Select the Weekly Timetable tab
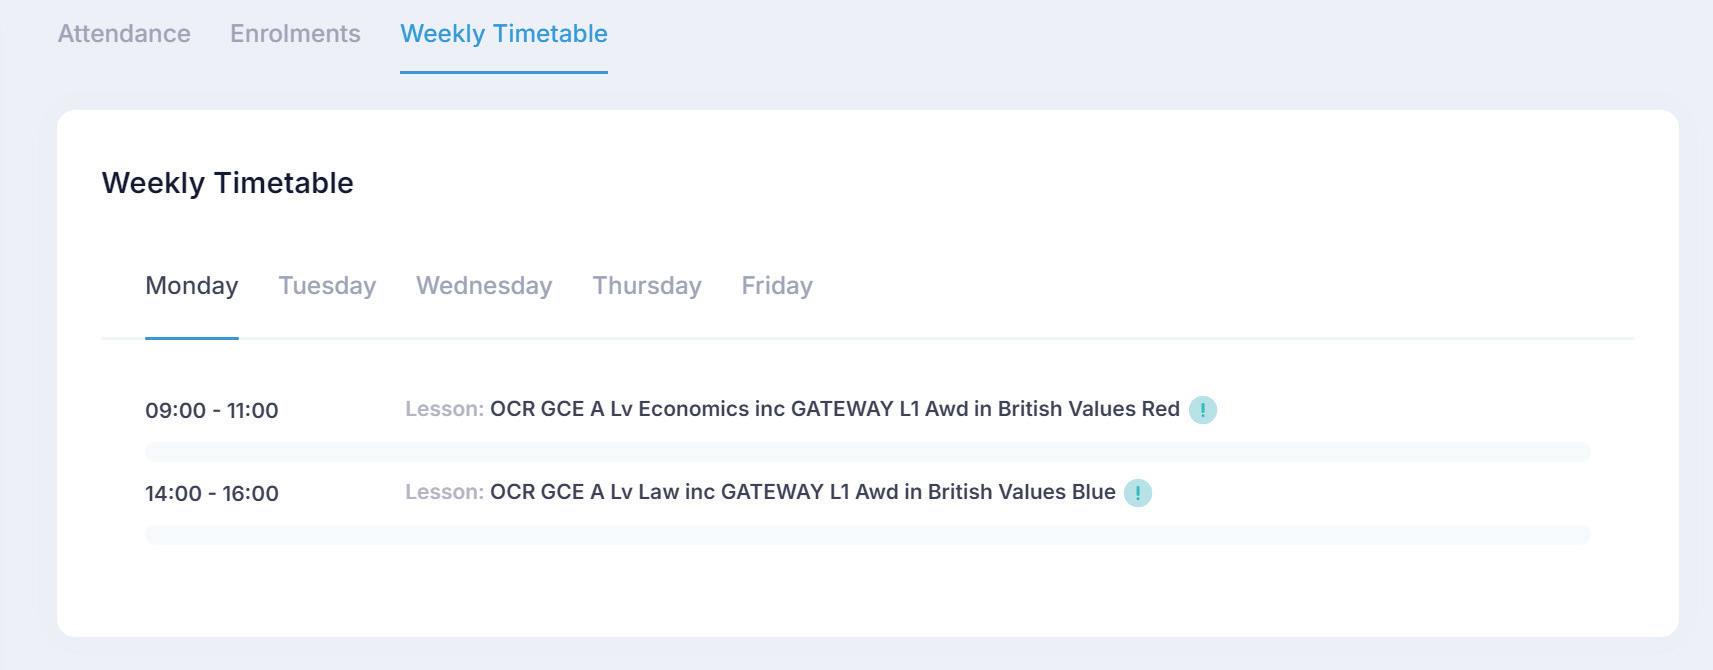This screenshot has width=1713, height=670. coord(503,34)
